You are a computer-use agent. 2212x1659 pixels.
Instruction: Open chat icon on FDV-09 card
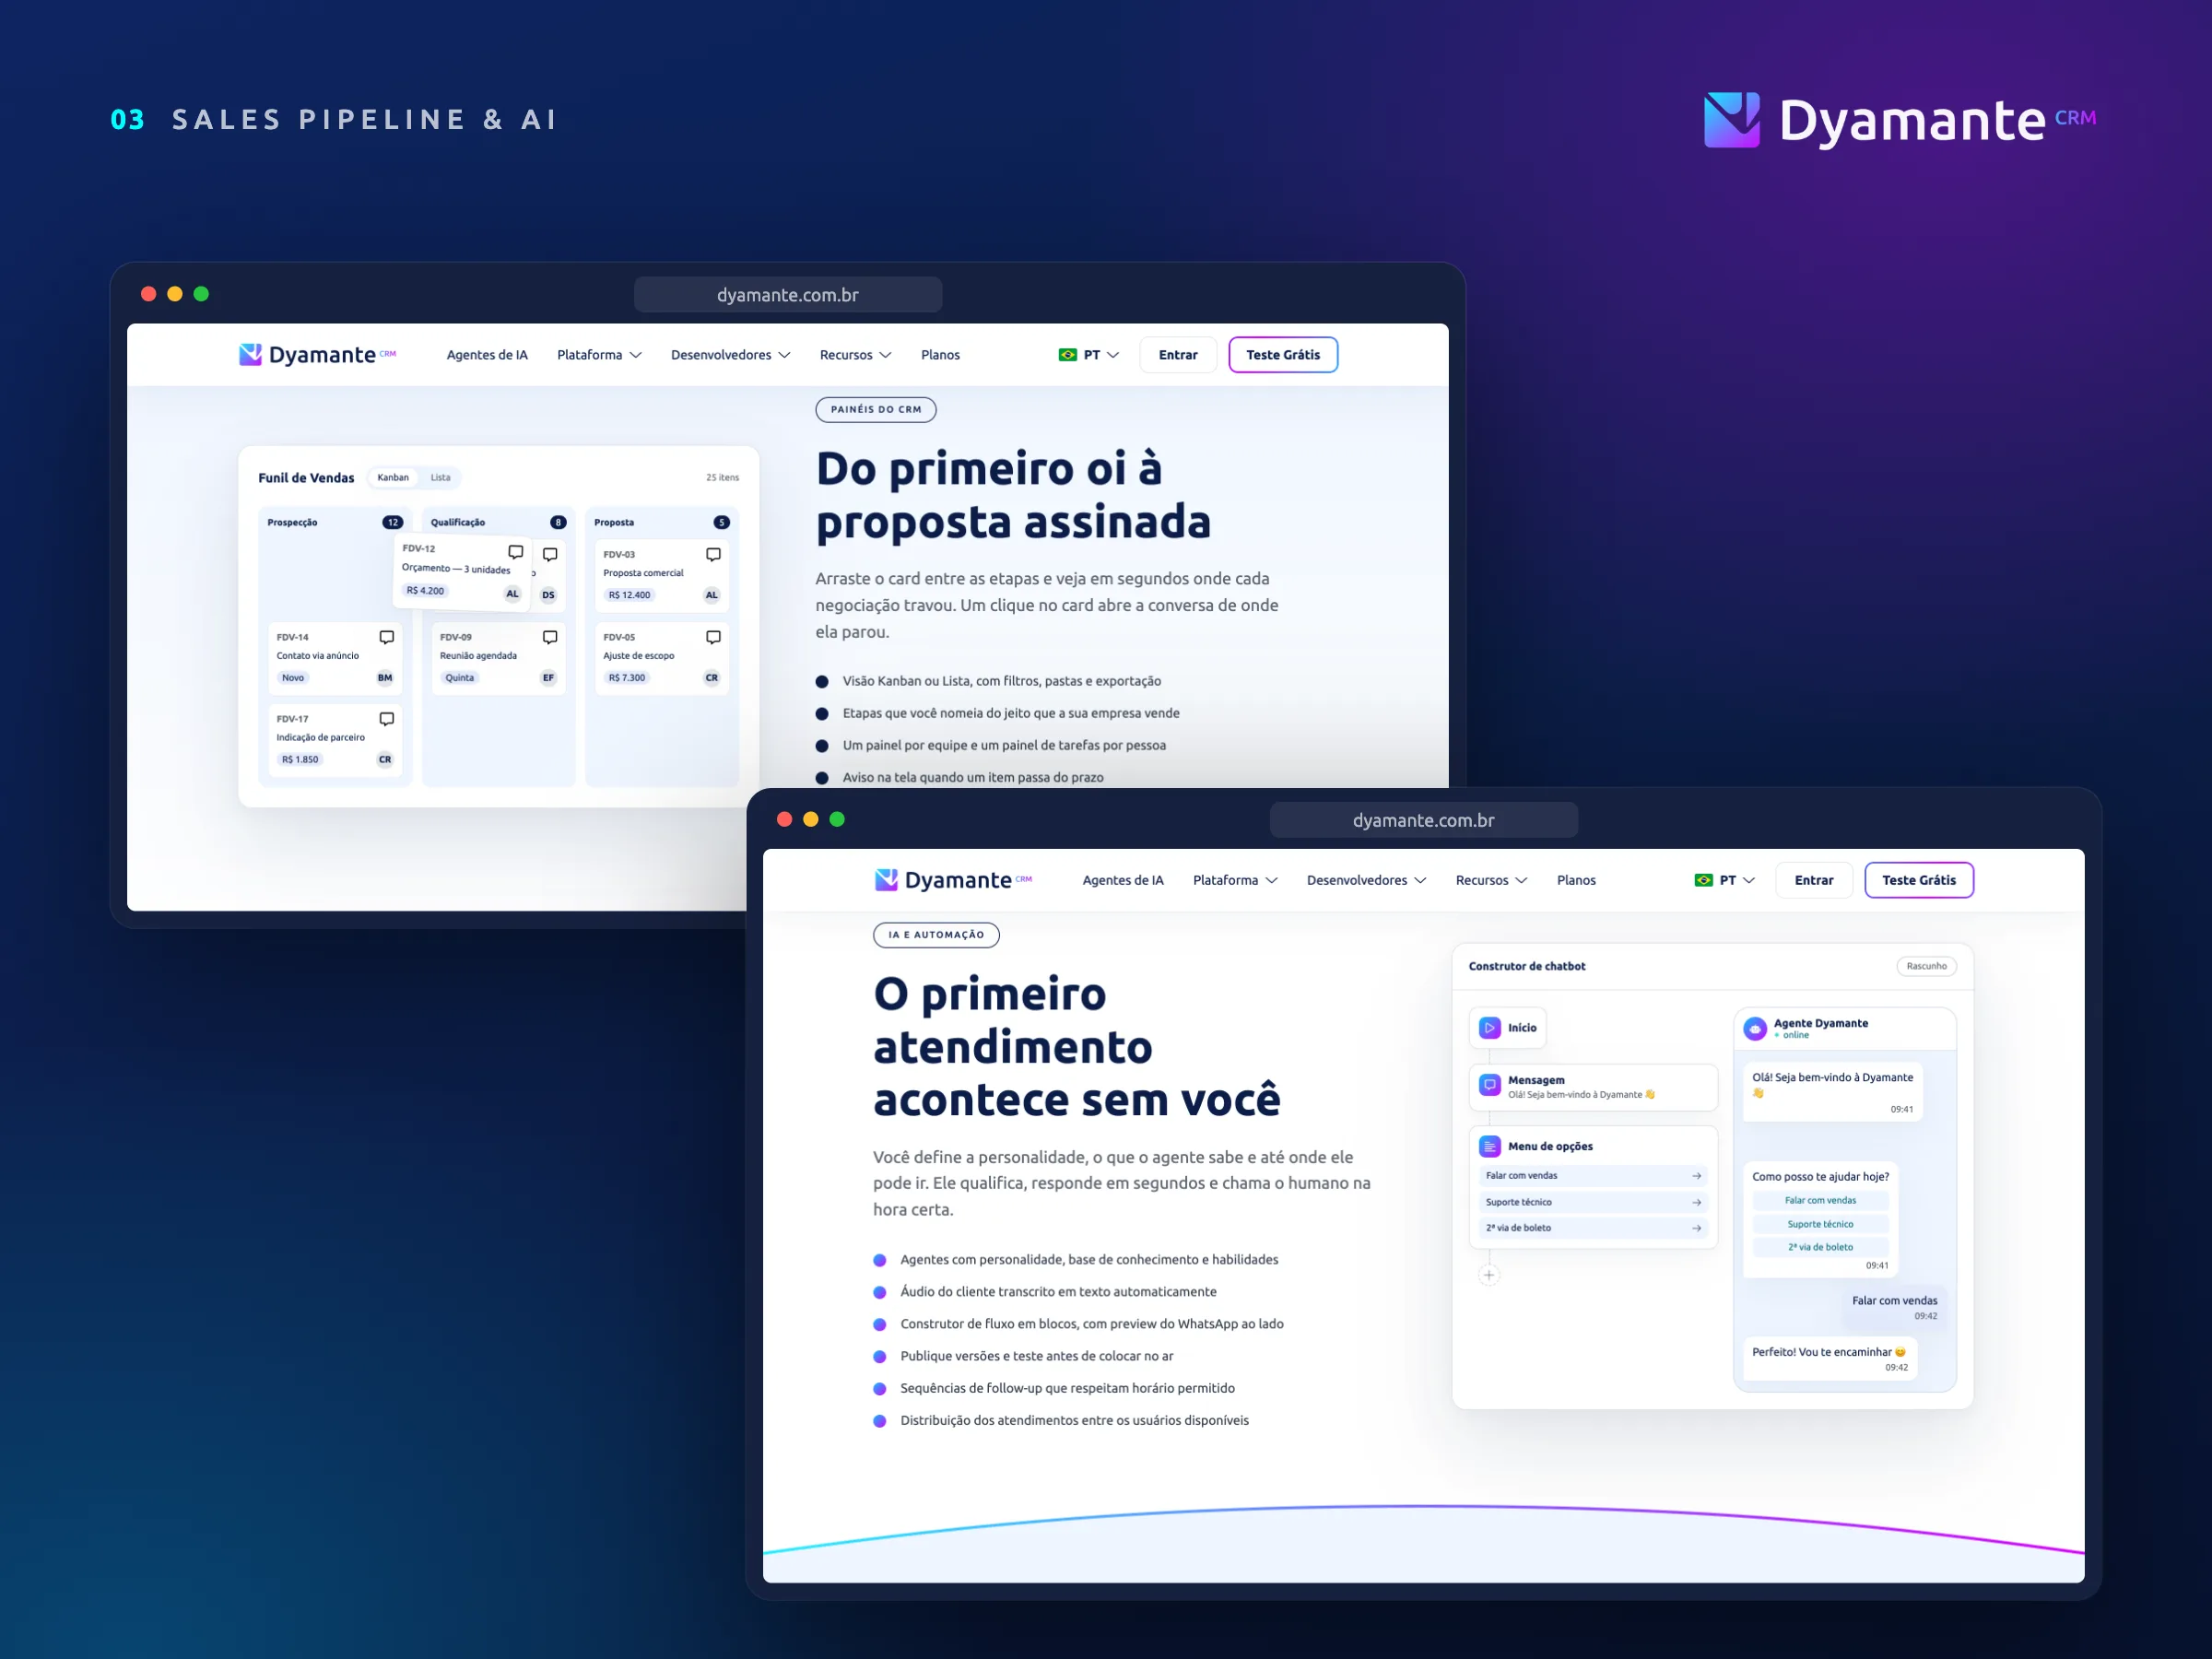point(550,637)
